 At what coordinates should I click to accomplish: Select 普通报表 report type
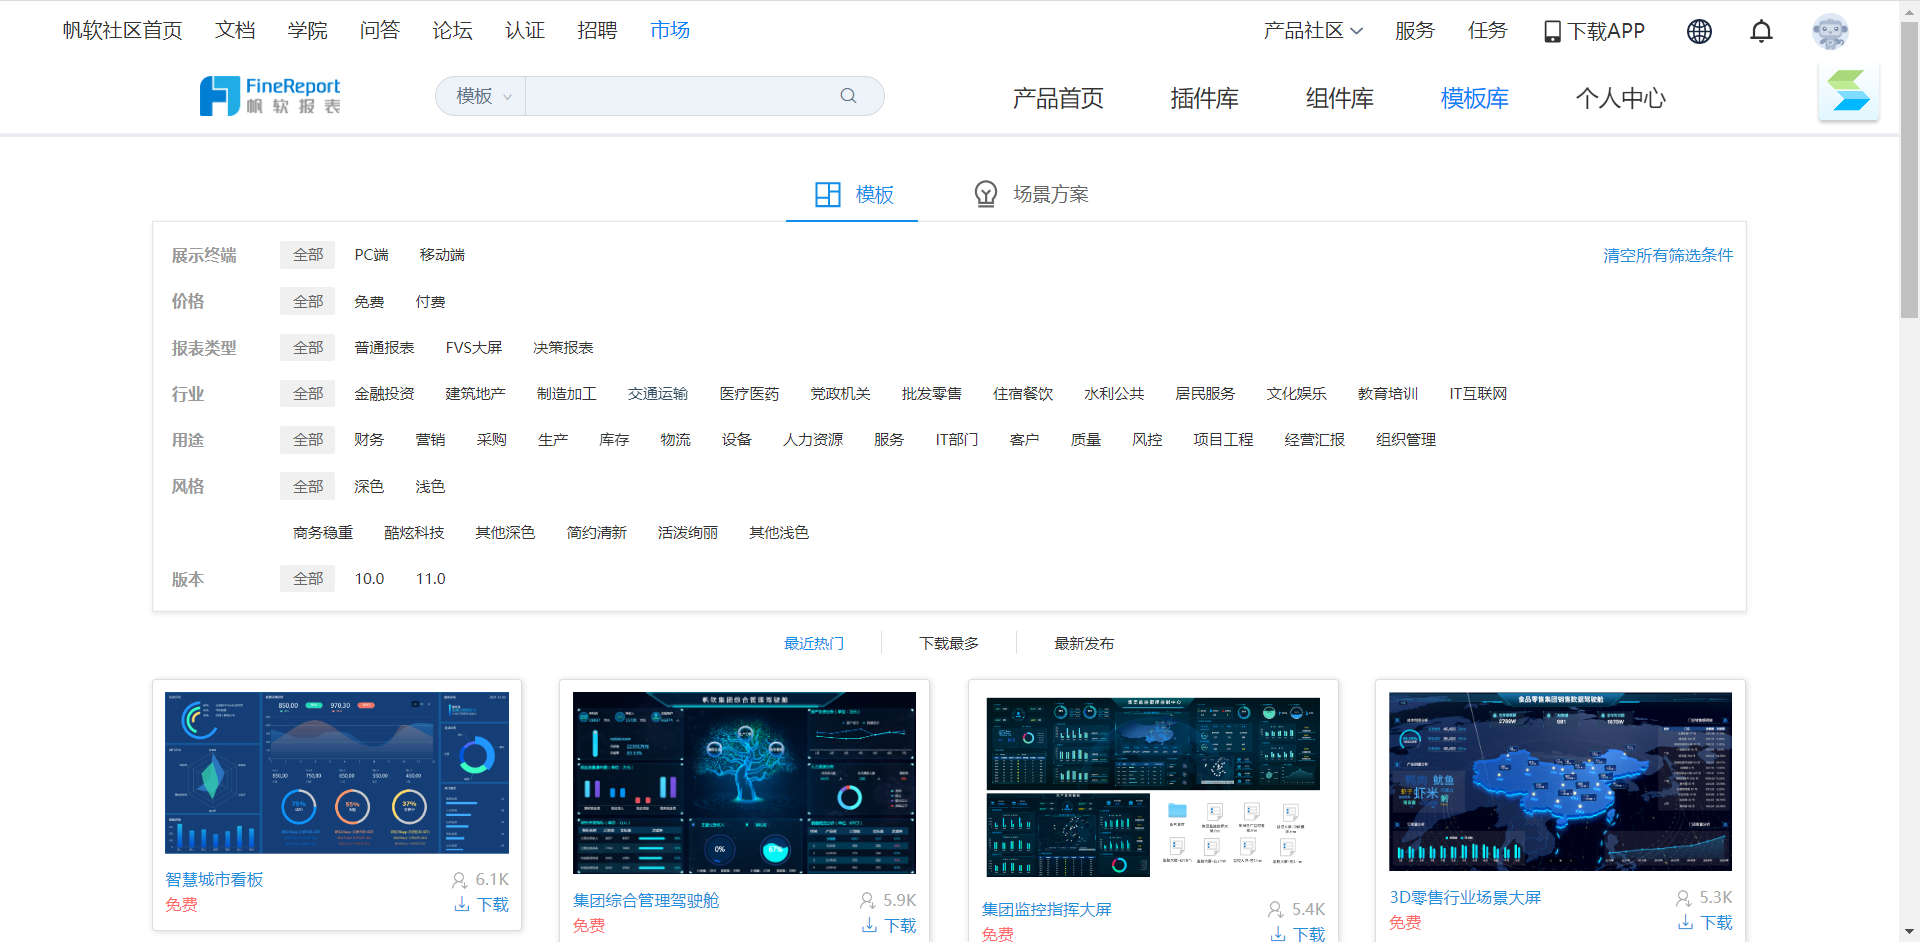tap(384, 347)
